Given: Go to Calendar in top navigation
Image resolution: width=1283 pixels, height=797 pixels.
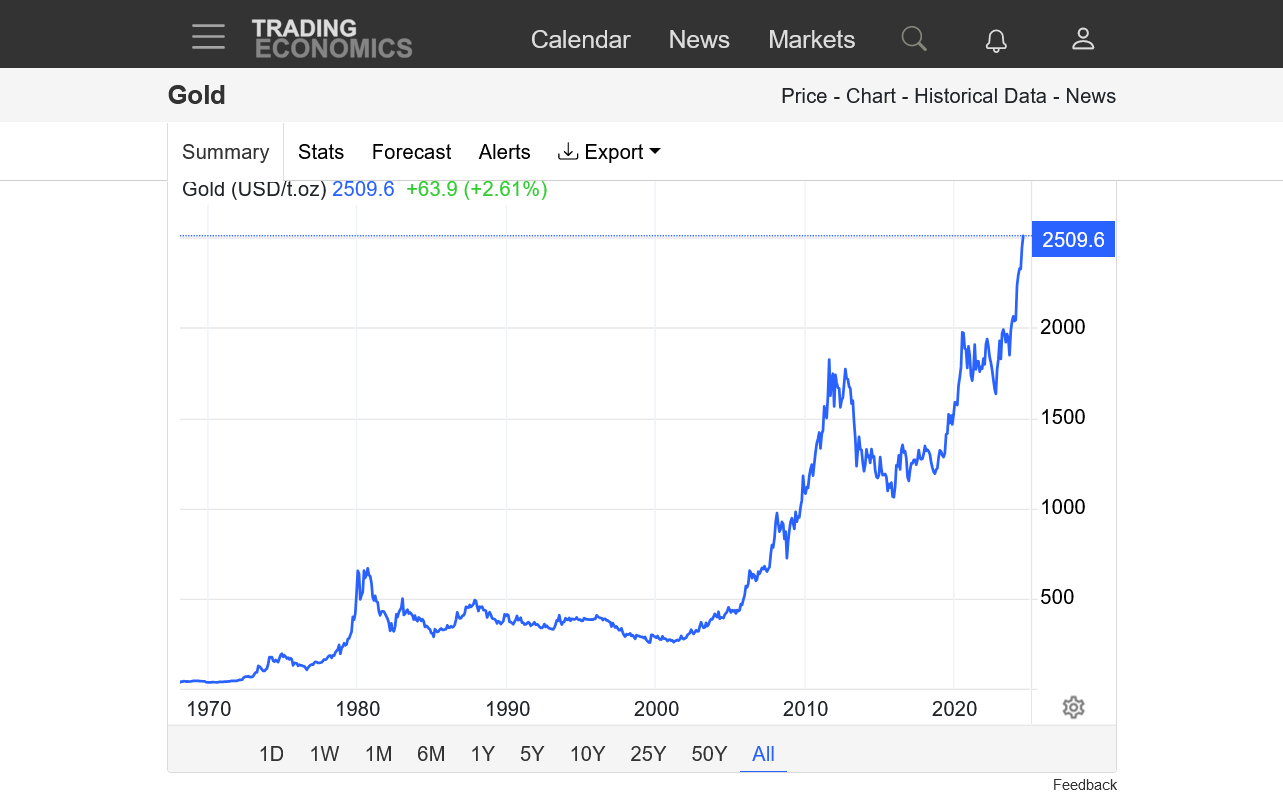Looking at the screenshot, I should click(580, 40).
